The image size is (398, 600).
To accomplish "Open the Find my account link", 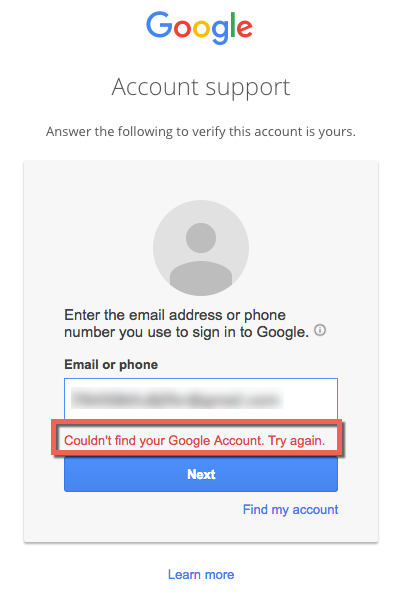I will pyautogui.click(x=290, y=510).
